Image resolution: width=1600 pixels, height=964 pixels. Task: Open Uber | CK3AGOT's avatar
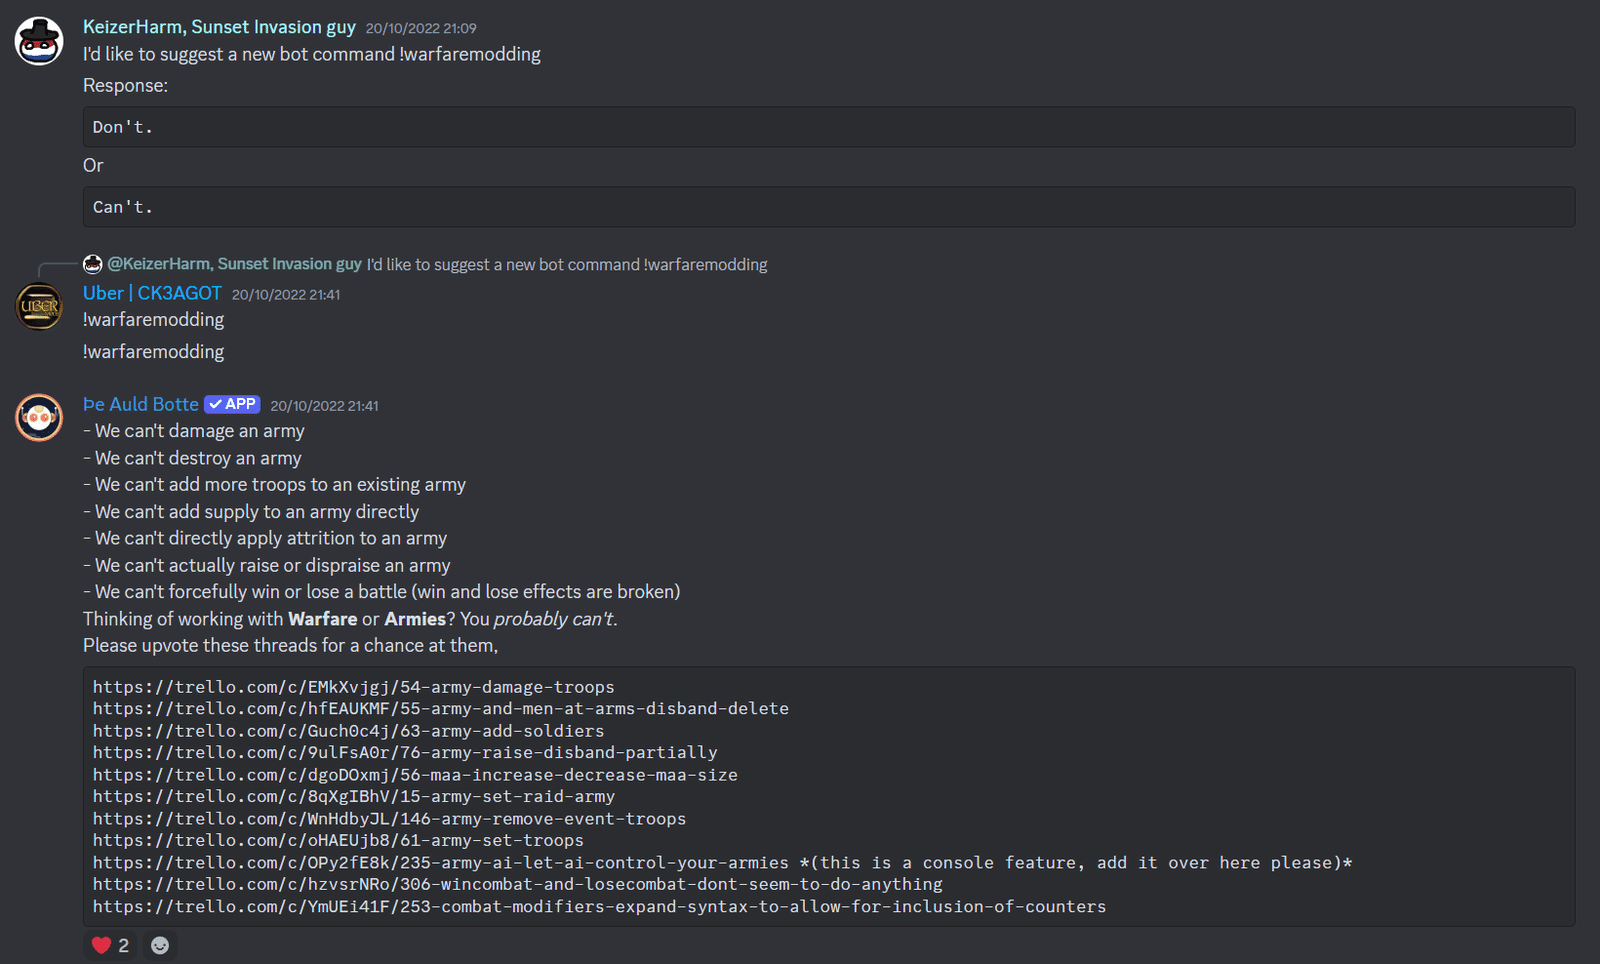coord(39,306)
